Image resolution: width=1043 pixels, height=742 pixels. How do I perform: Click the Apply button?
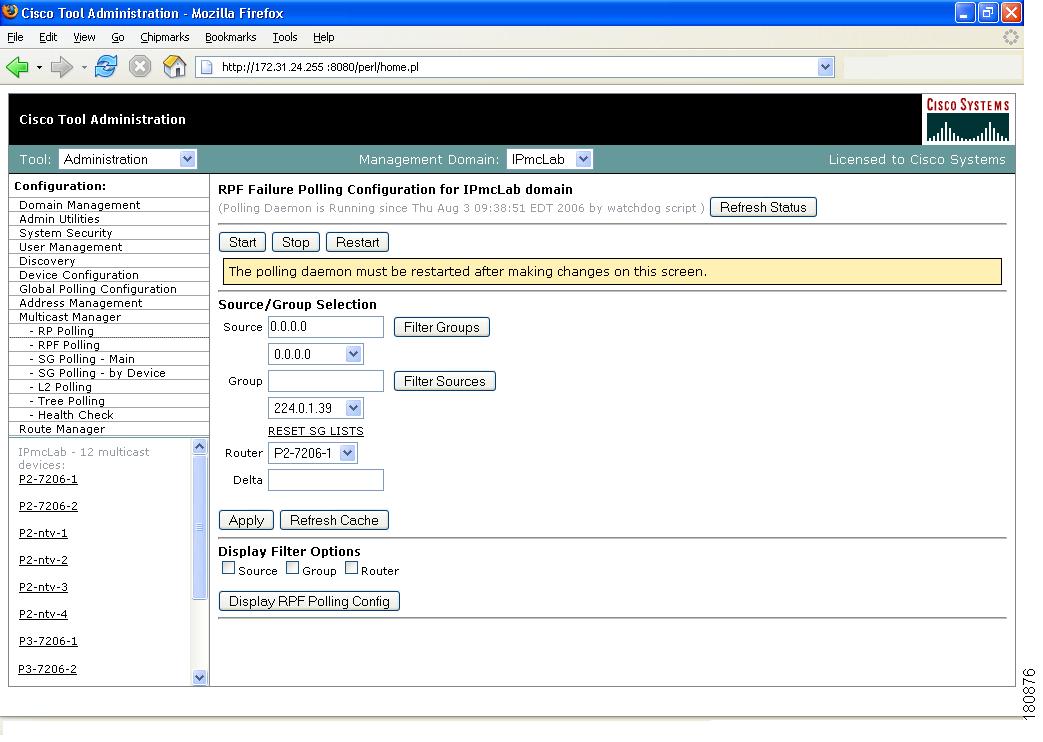(246, 520)
